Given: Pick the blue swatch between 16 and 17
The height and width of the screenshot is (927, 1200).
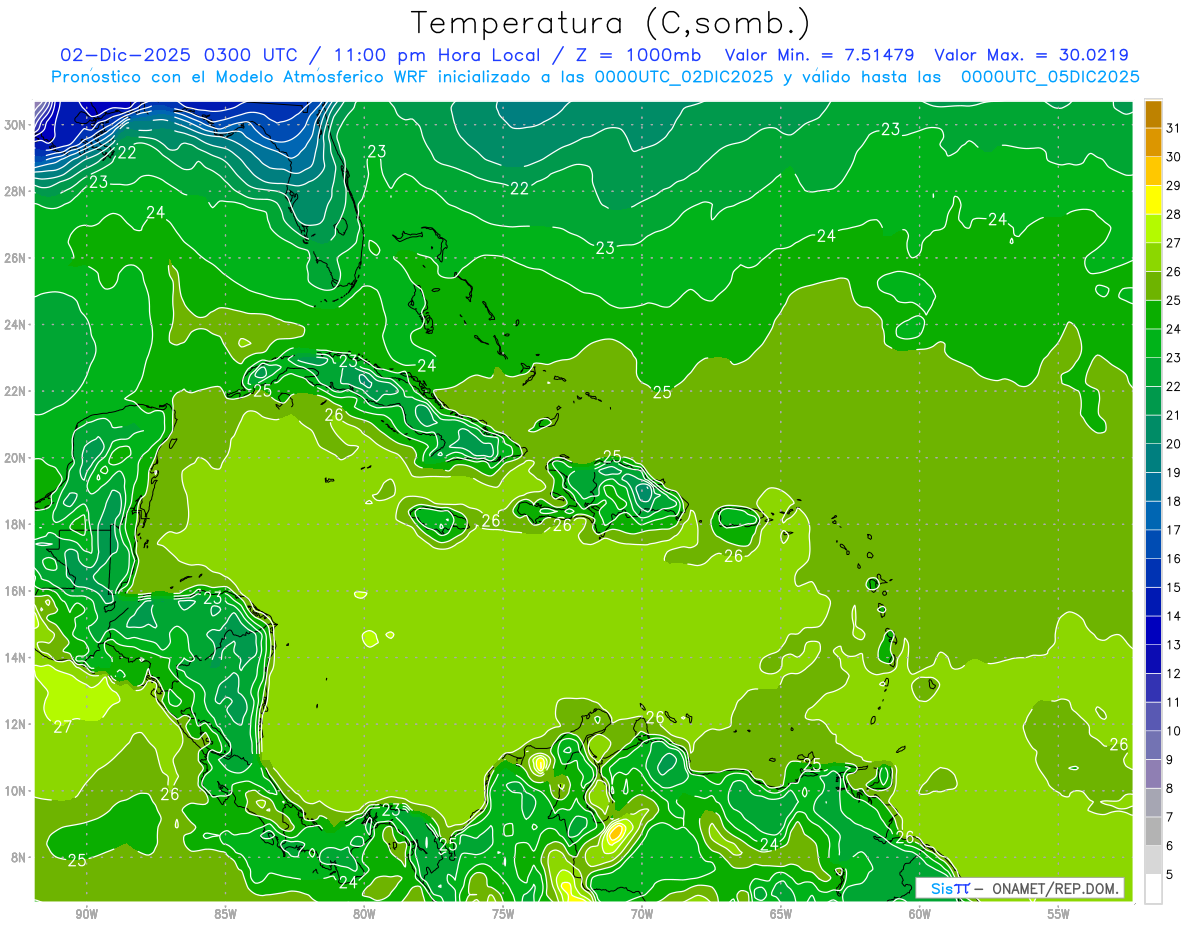Looking at the screenshot, I should pyautogui.click(x=1153, y=545).
